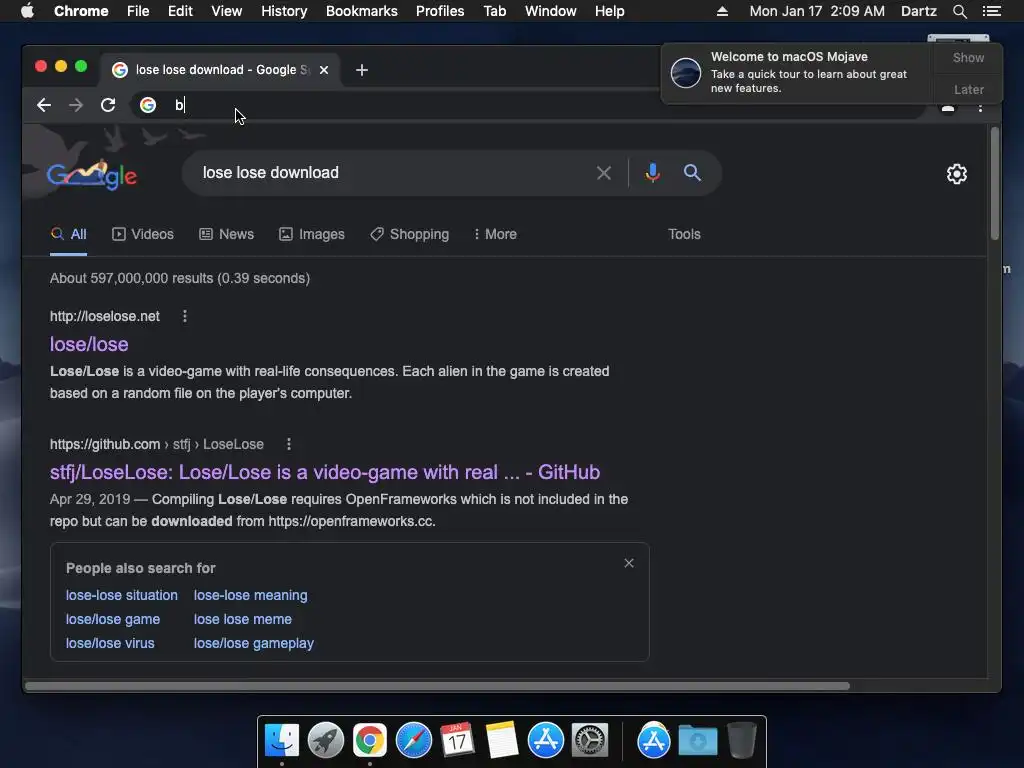This screenshot has height=768, width=1024.
Task: Open options for the loselose.net result
Action: (185, 316)
